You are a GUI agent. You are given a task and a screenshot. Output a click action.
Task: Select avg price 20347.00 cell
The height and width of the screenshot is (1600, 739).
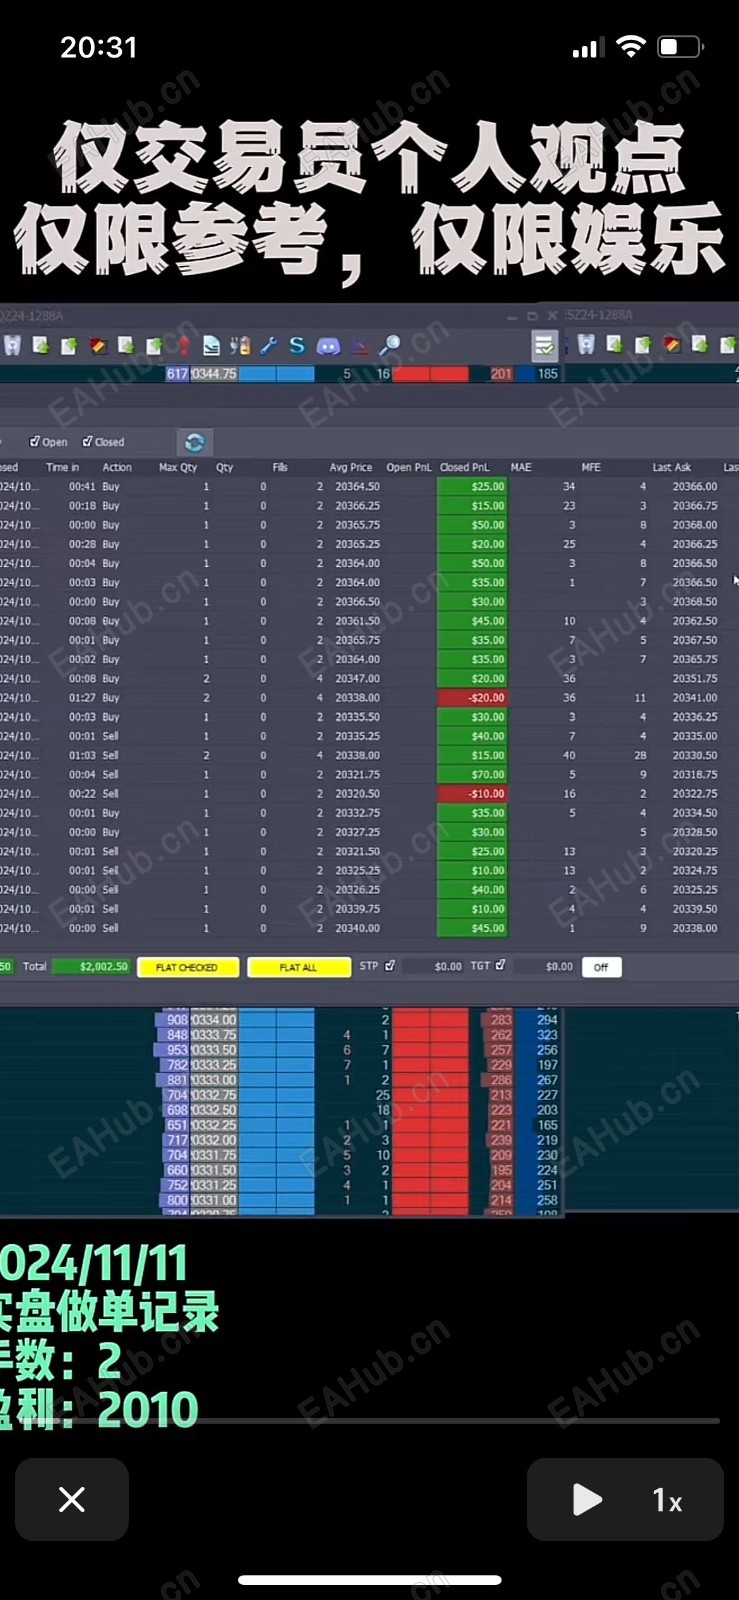pos(357,679)
